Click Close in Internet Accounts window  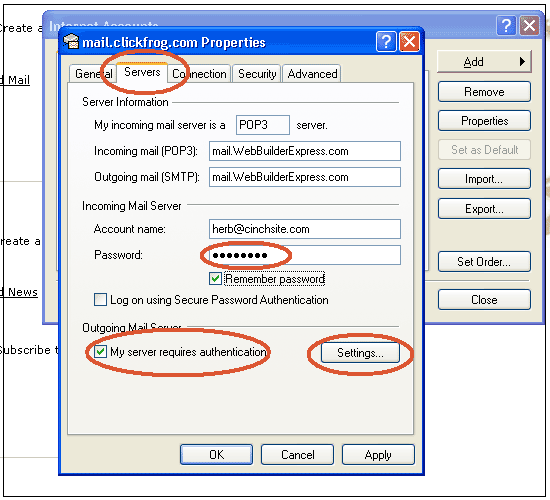[484, 300]
